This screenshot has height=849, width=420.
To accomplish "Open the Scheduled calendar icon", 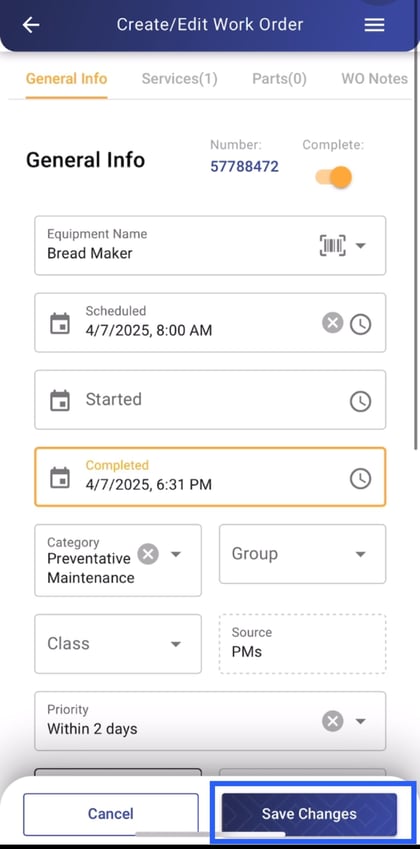I will click(60, 324).
